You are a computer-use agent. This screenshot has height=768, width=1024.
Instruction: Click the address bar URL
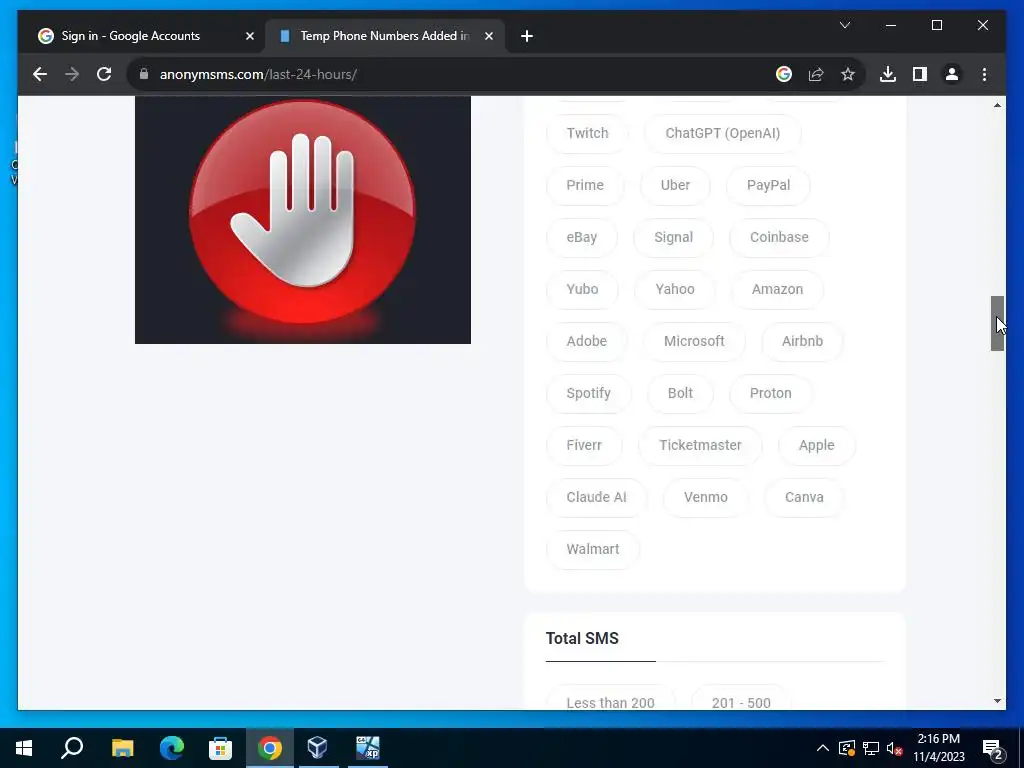[x=258, y=74]
